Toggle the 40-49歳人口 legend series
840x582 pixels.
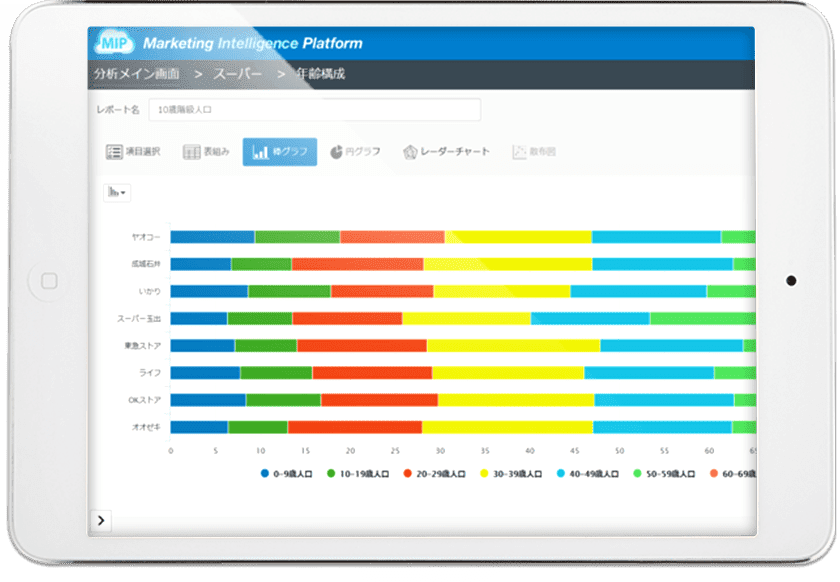(588, 474)
